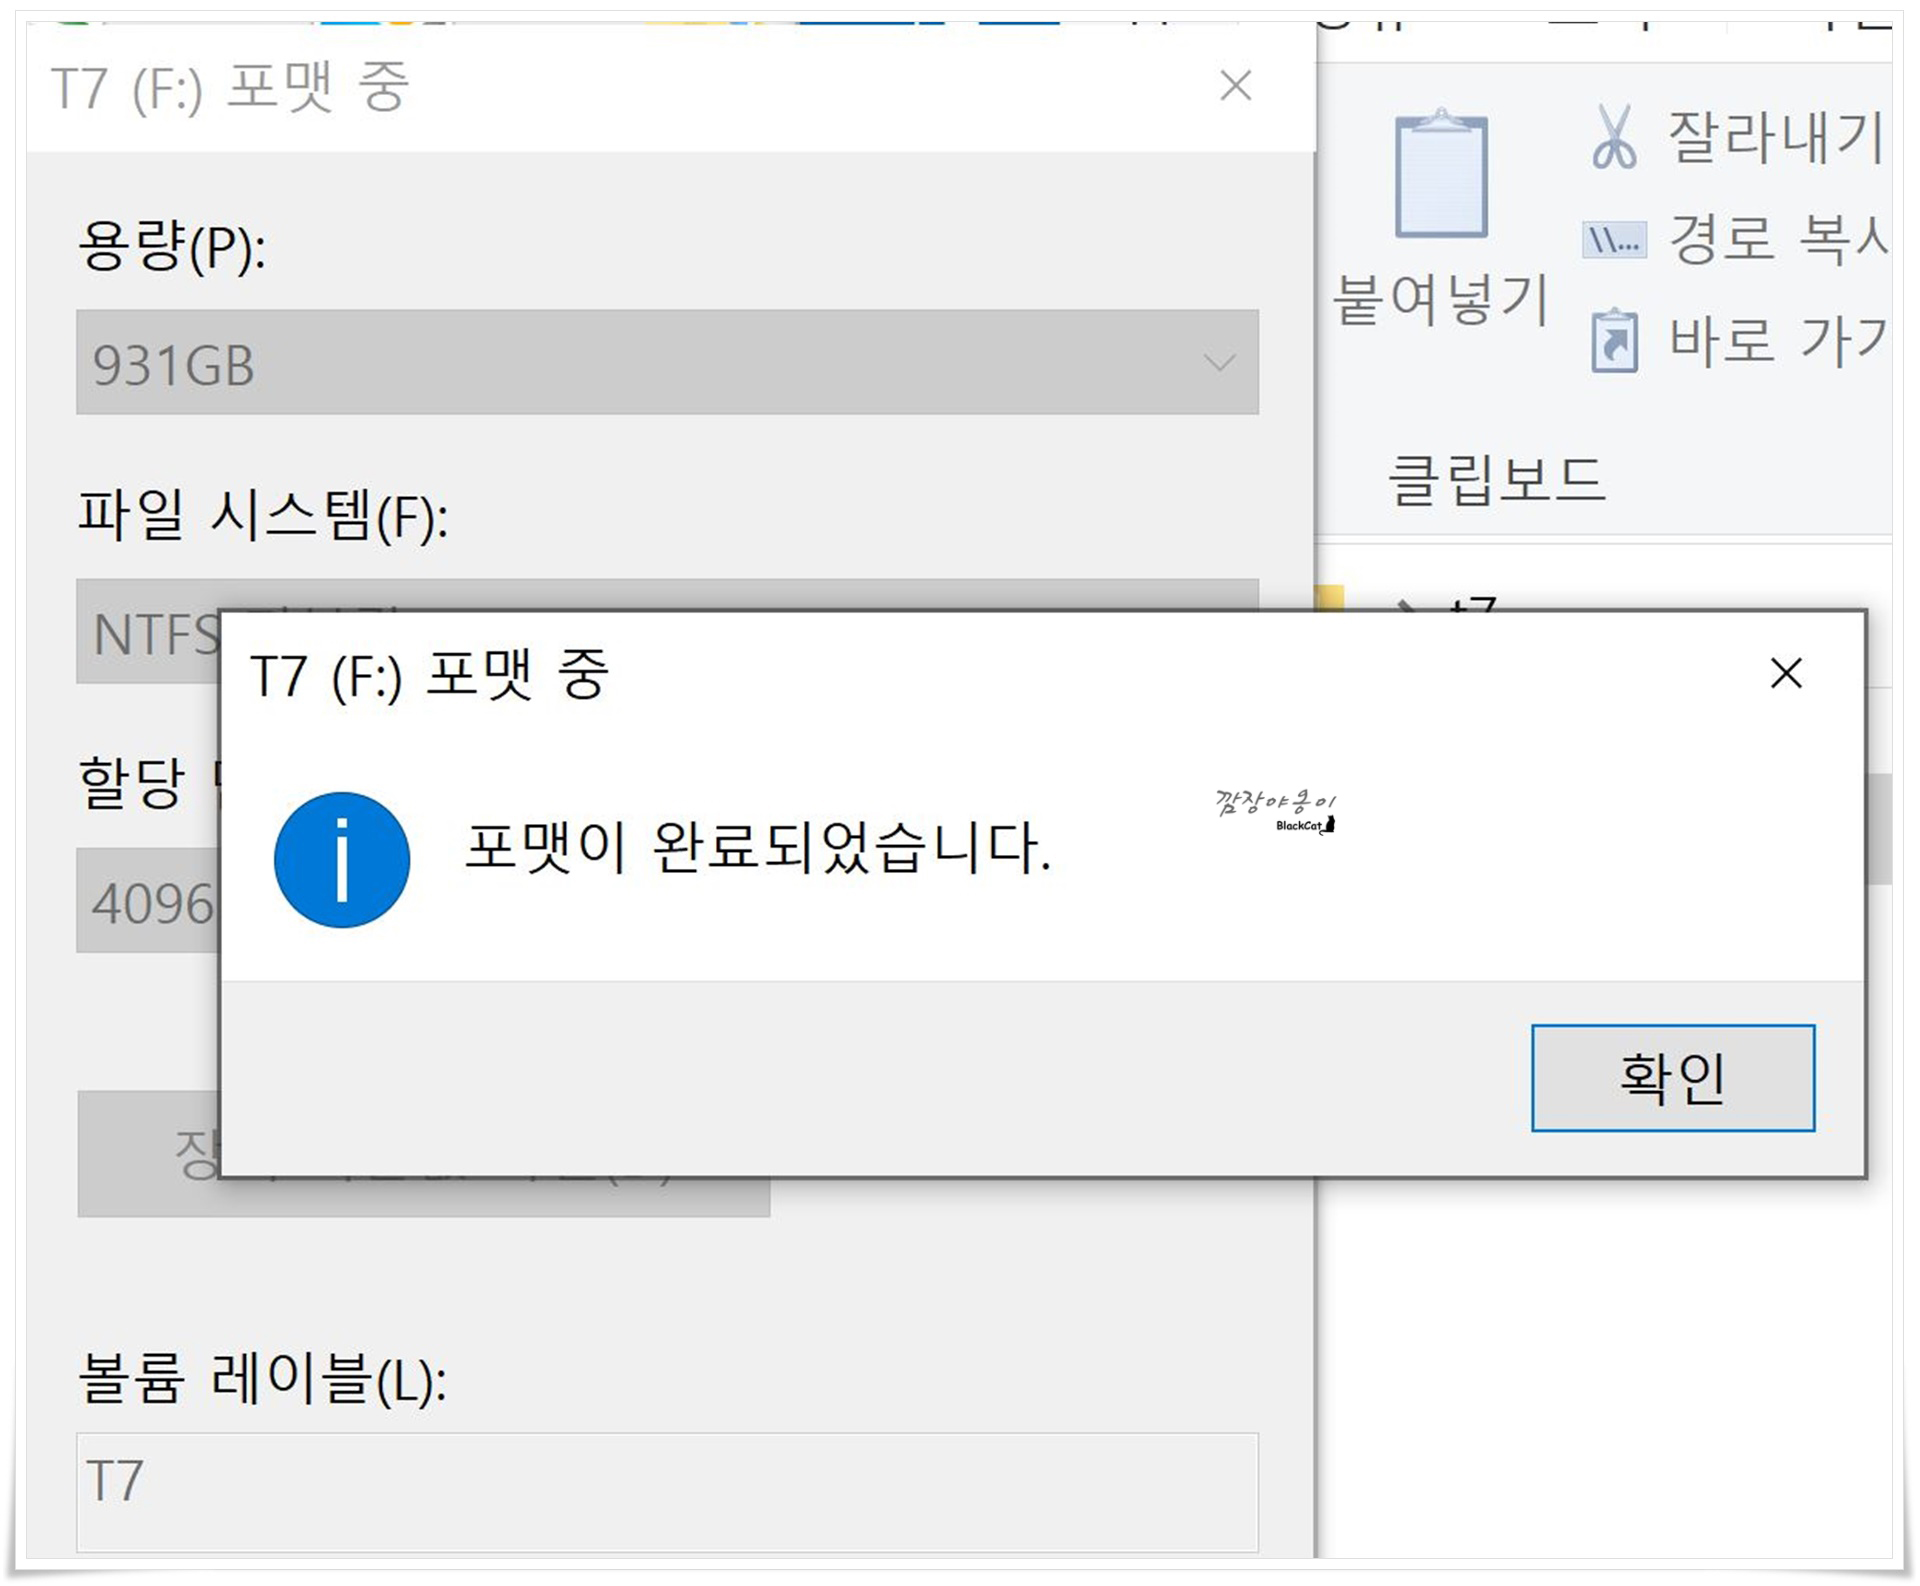Click the blue information icon
1920x1586 pixels.
click(342, 860)
